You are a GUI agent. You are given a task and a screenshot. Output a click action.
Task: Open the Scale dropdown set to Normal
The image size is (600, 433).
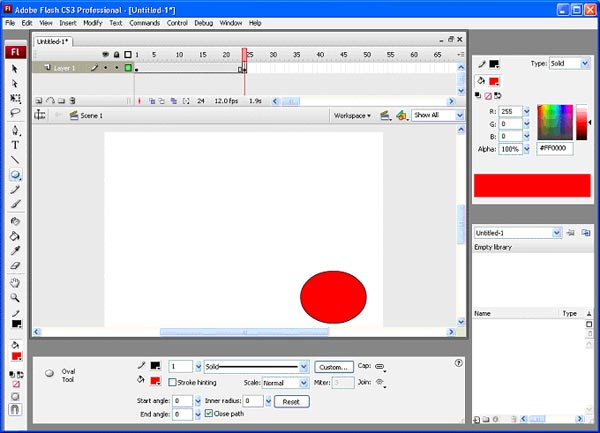[x=285, y=383]
